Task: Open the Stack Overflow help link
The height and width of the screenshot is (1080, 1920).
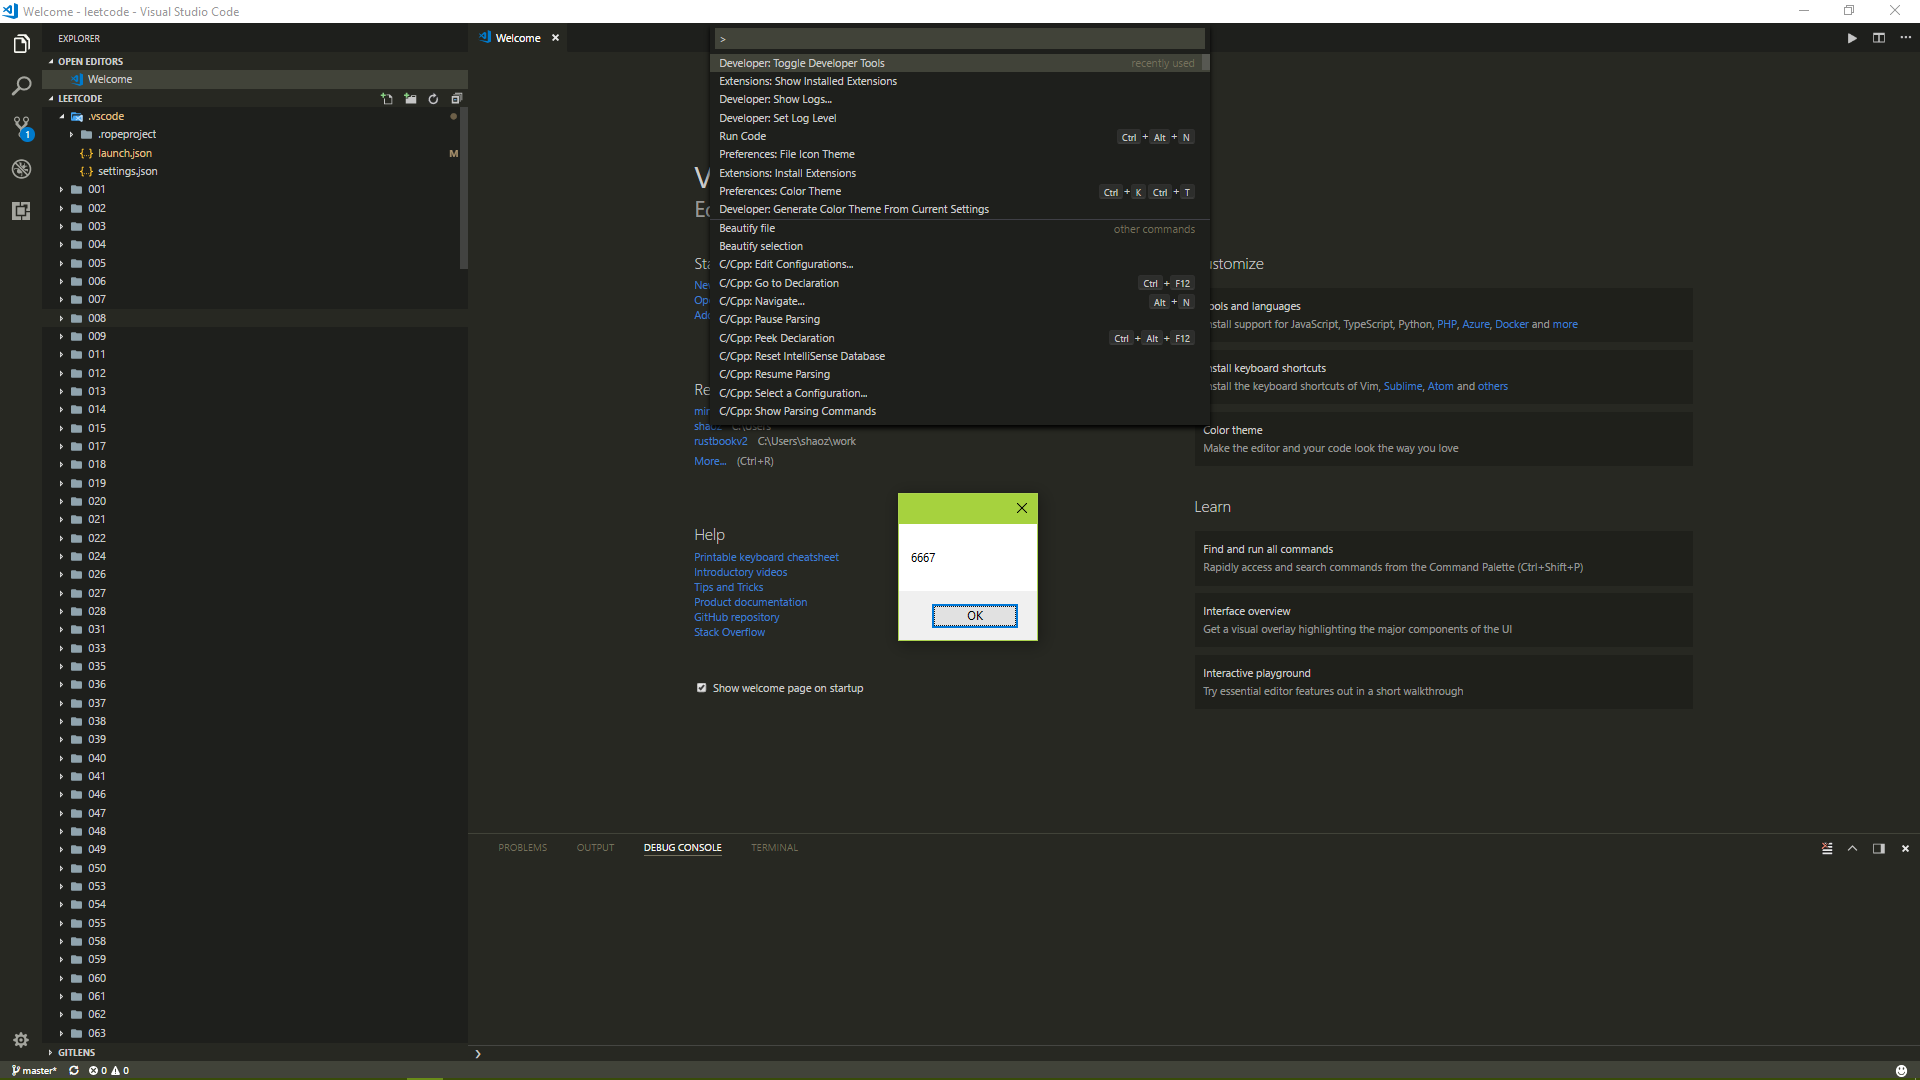Action: 728,632
